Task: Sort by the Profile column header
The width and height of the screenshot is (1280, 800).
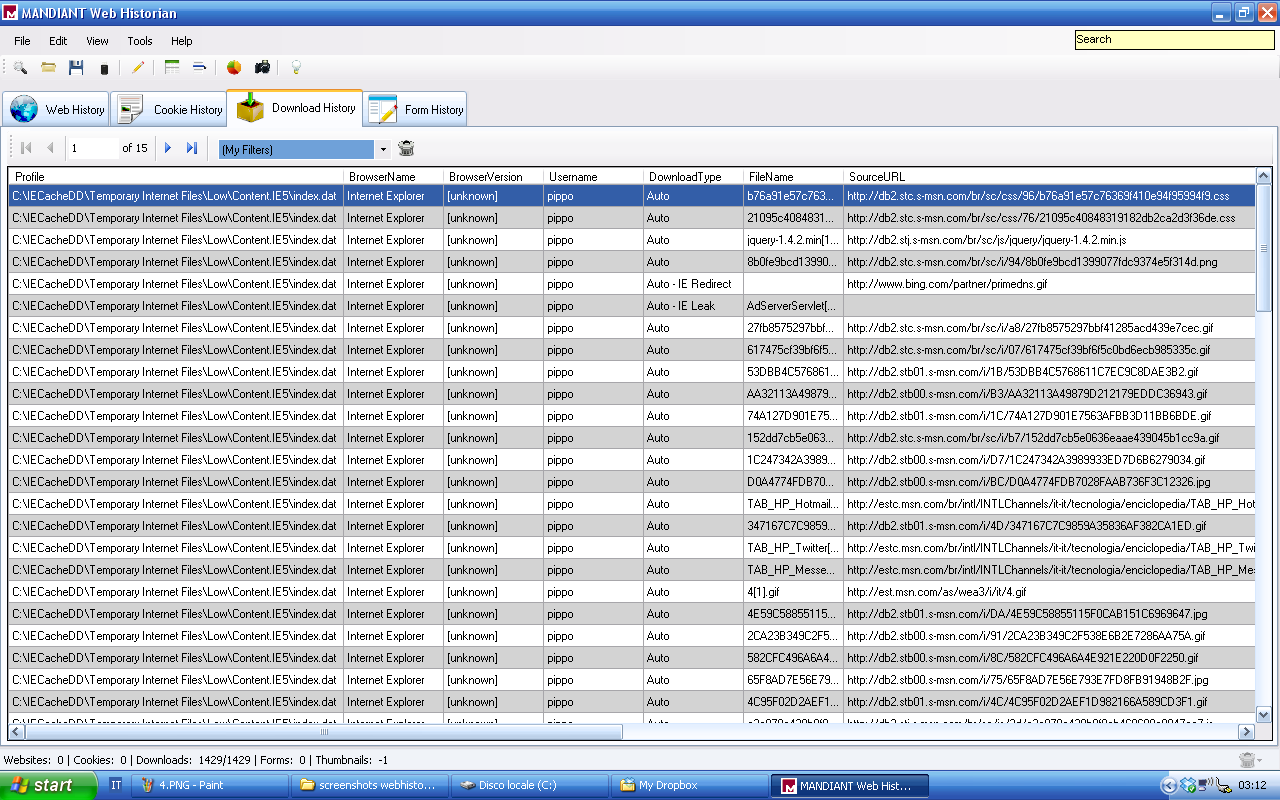Action: pyautogui.click(x=176, y=177)
